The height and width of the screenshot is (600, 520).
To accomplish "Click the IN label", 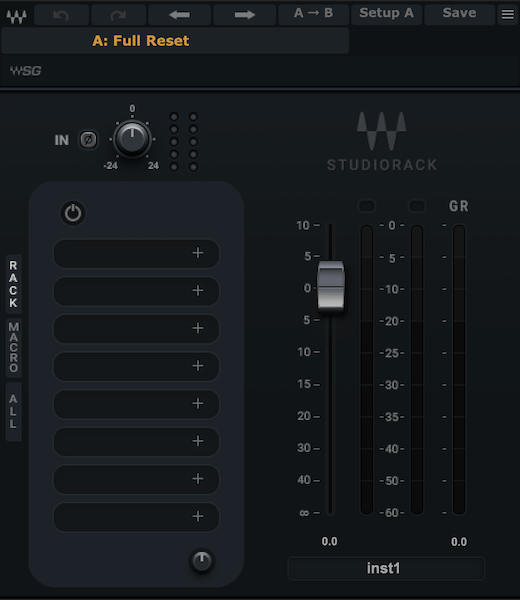I will tap(62, 140).
